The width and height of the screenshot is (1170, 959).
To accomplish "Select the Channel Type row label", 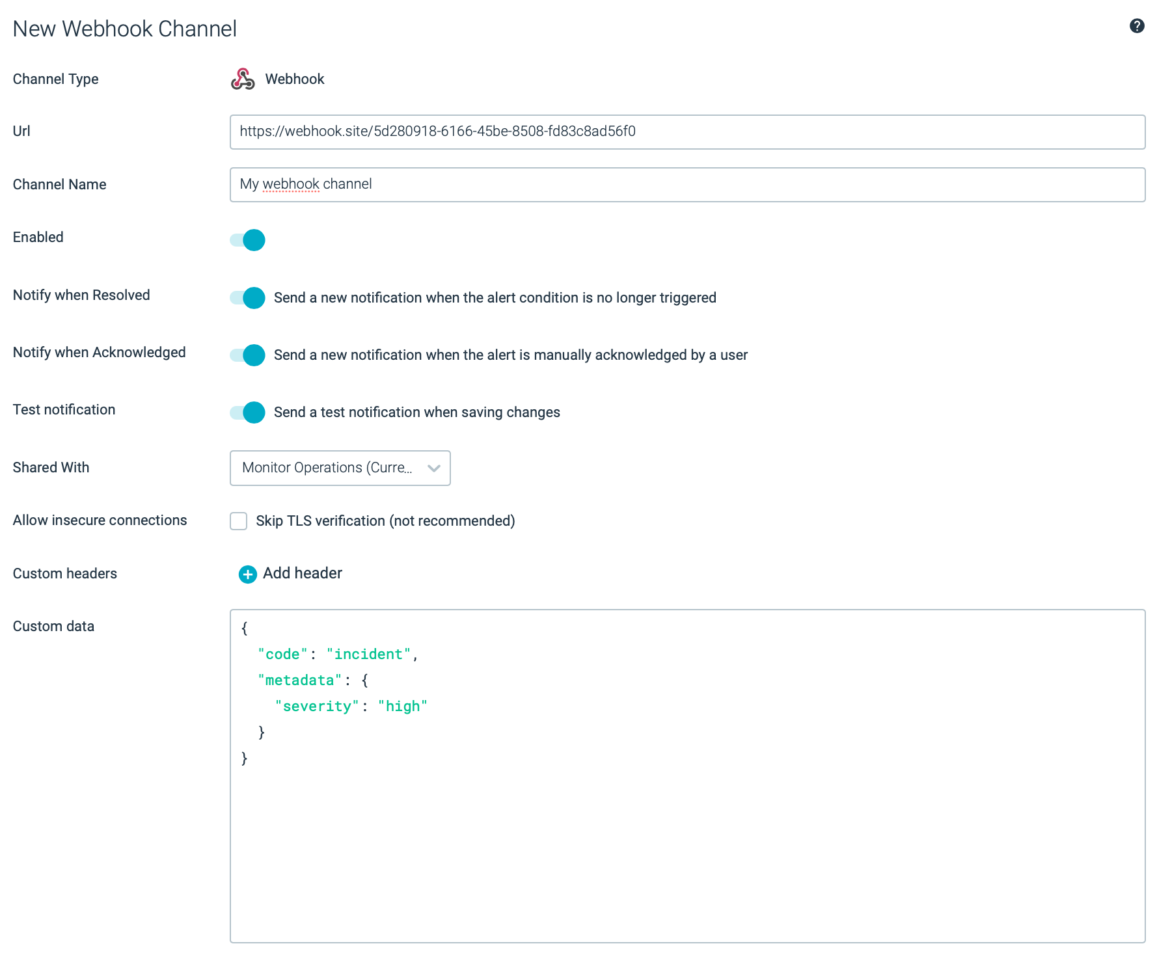I will 55,78.
